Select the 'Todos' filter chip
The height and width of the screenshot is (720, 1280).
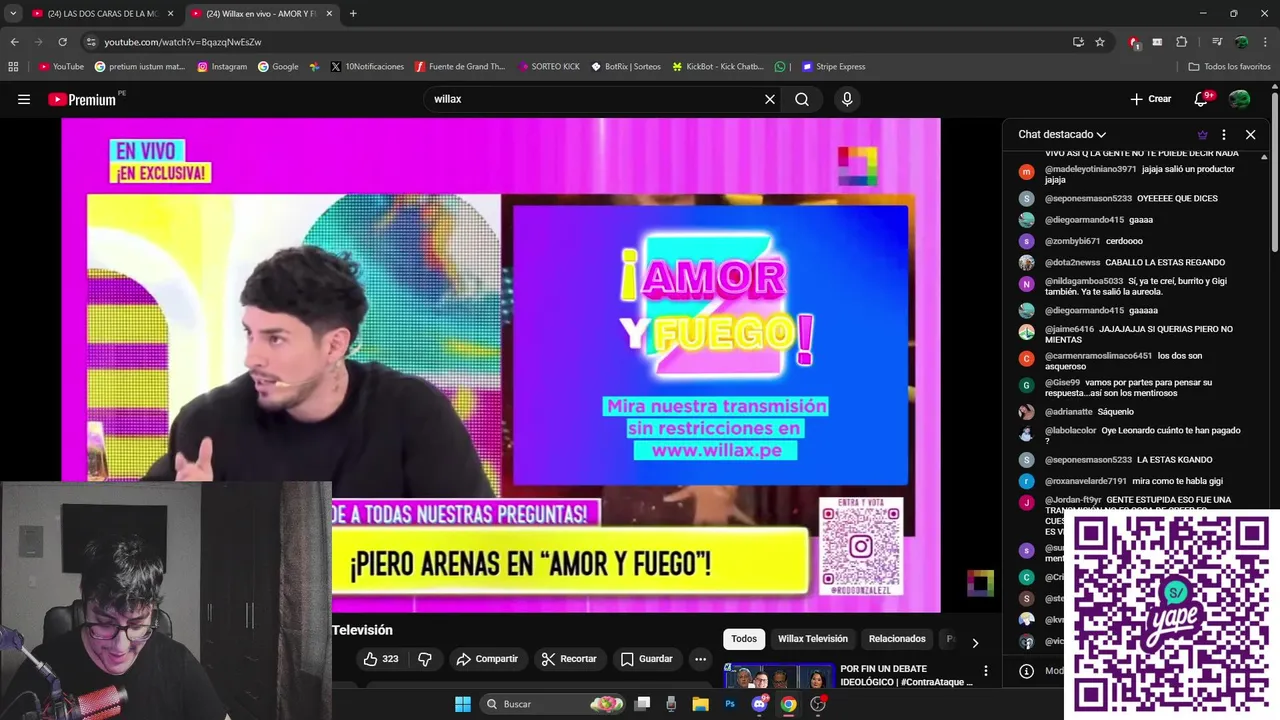tap(744, 639)
